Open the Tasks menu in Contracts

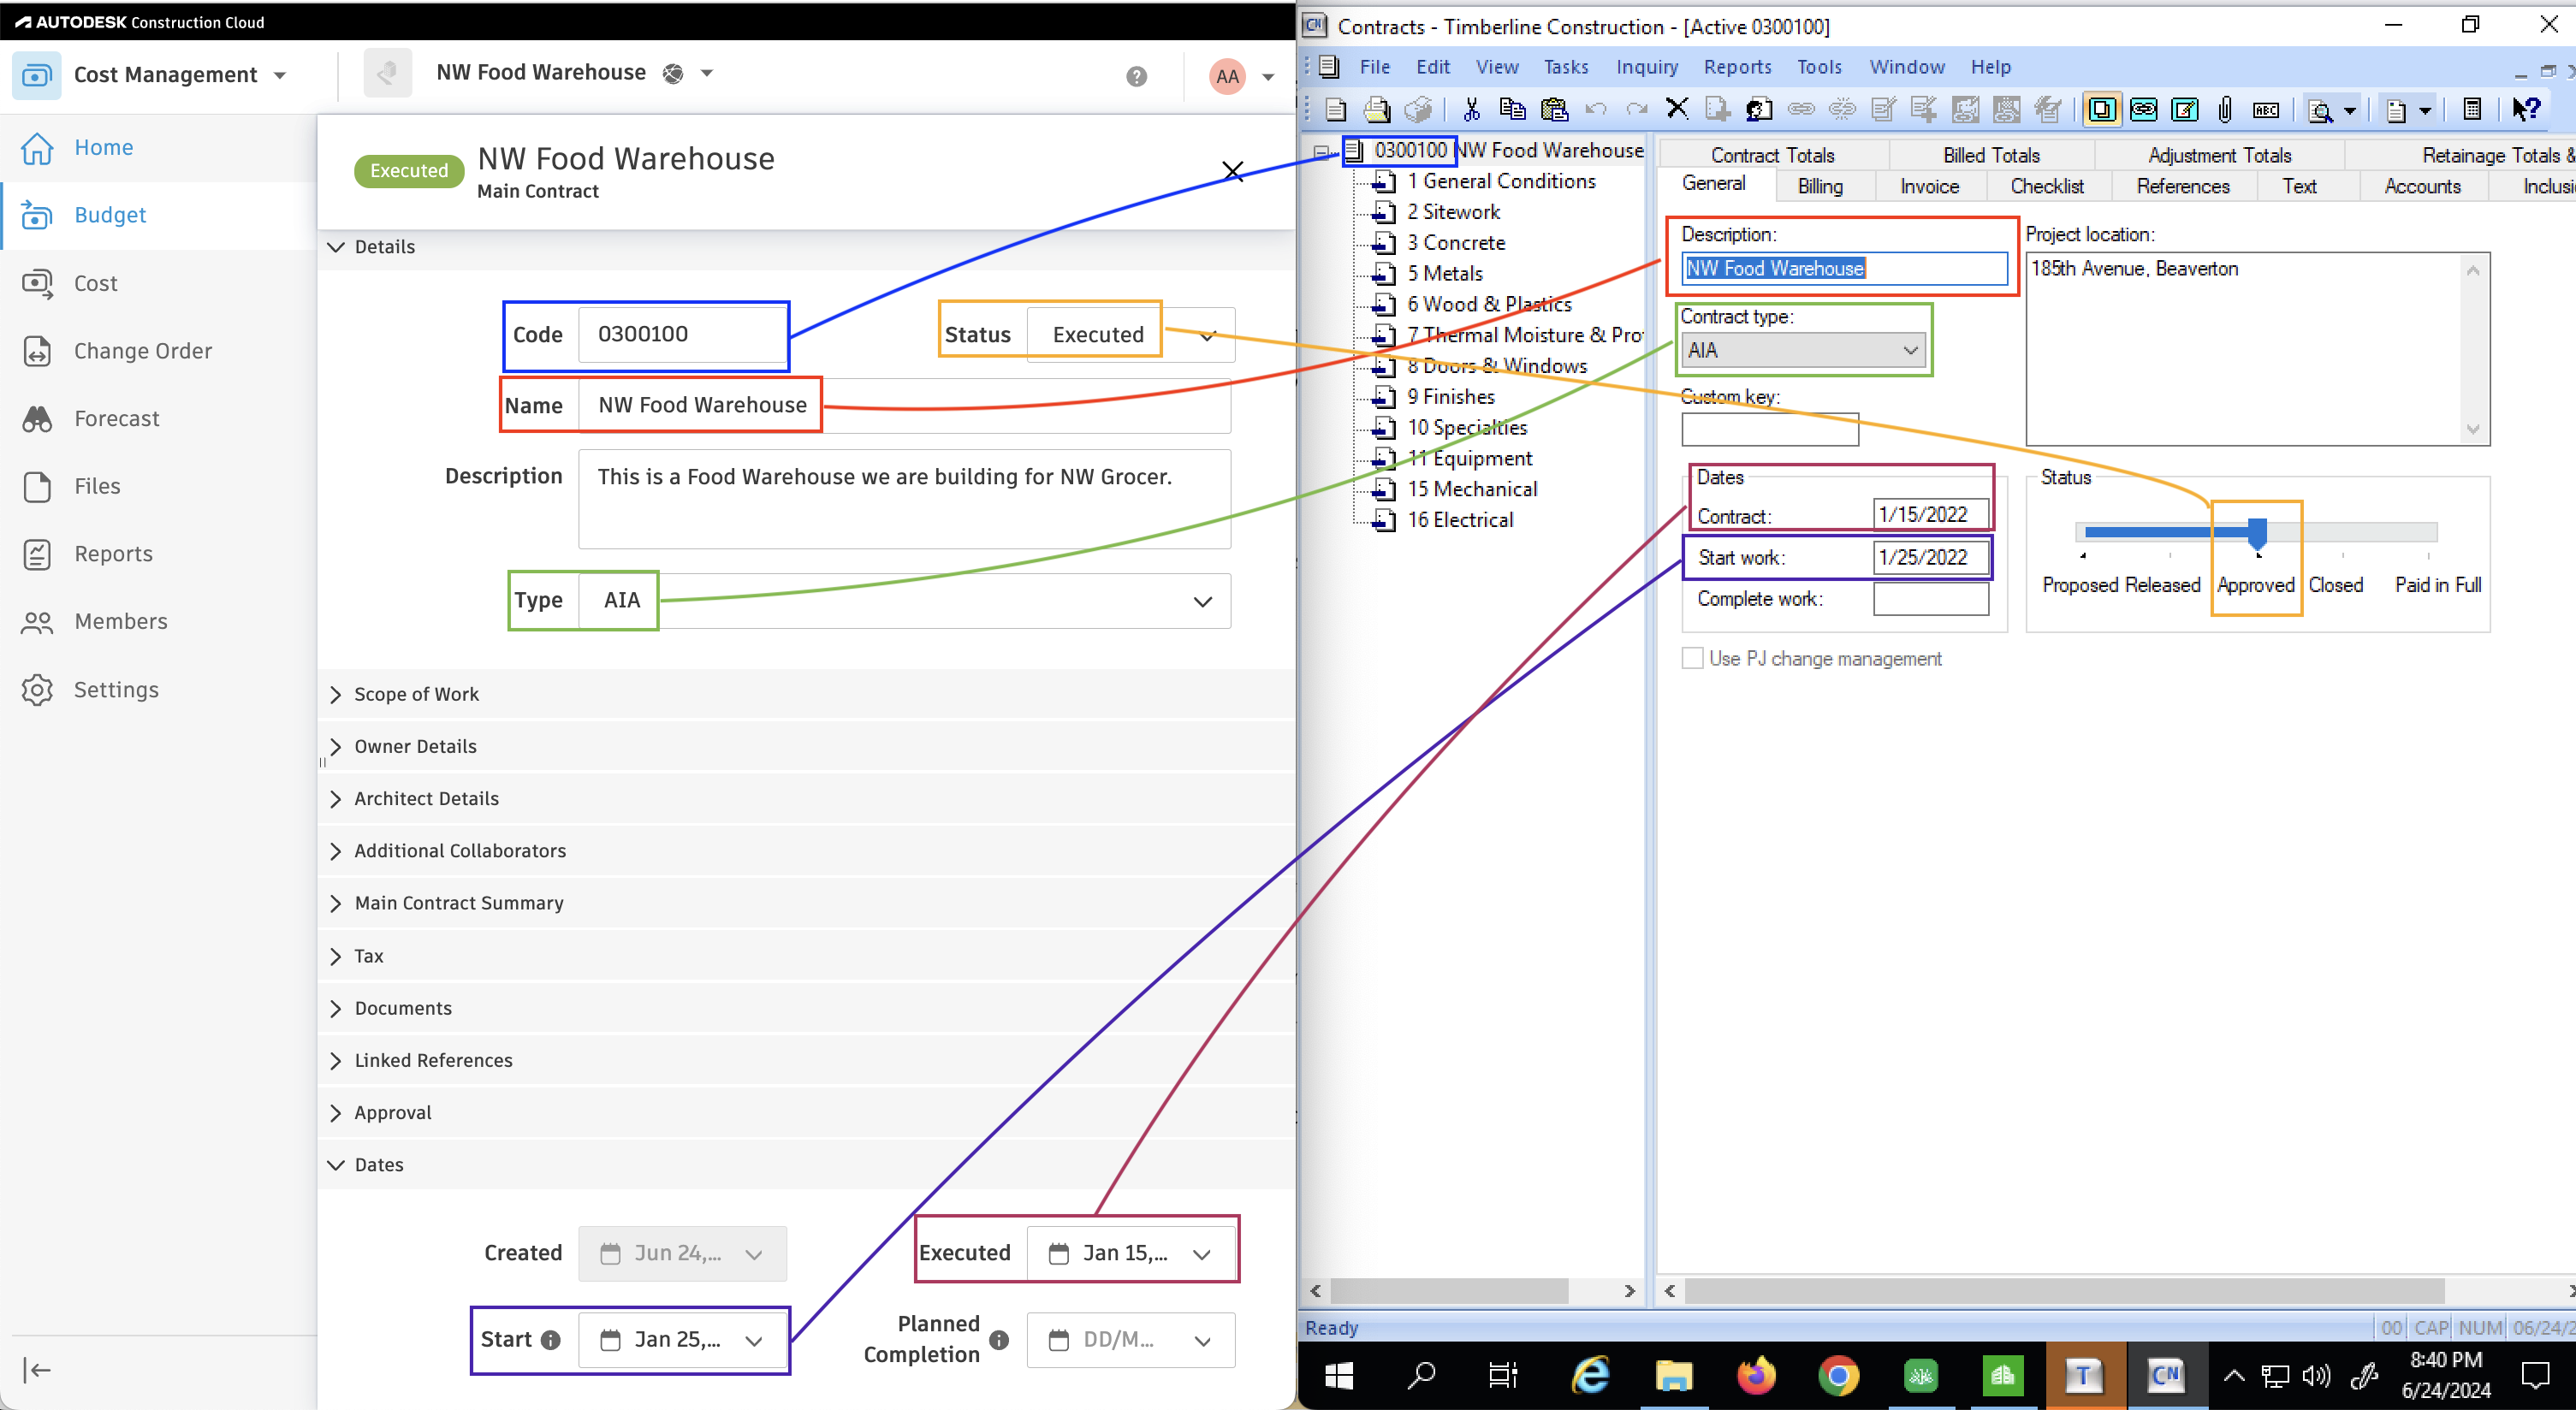tap(1565, 67)
